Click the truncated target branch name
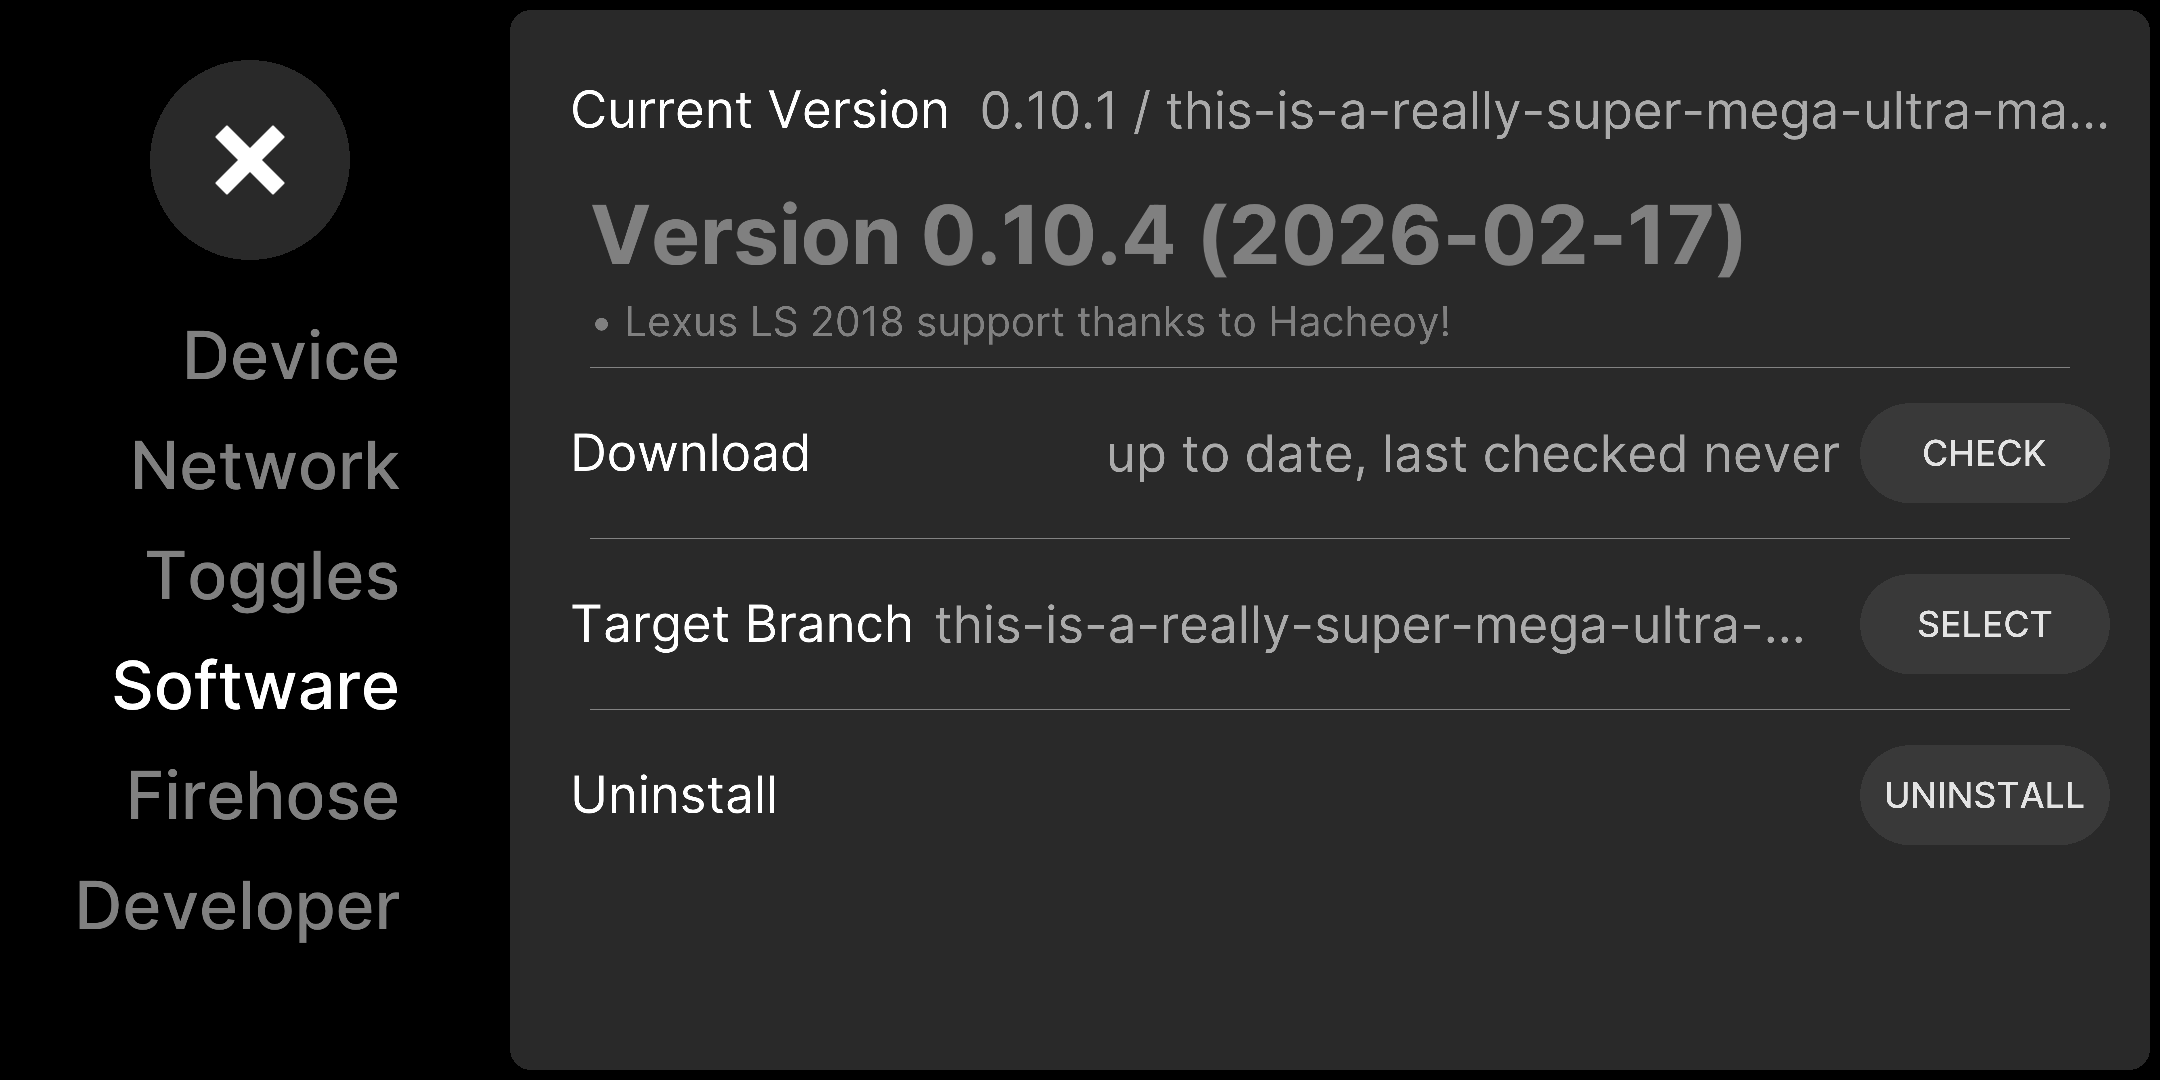The image size is (2160, 1080). 1370,625
